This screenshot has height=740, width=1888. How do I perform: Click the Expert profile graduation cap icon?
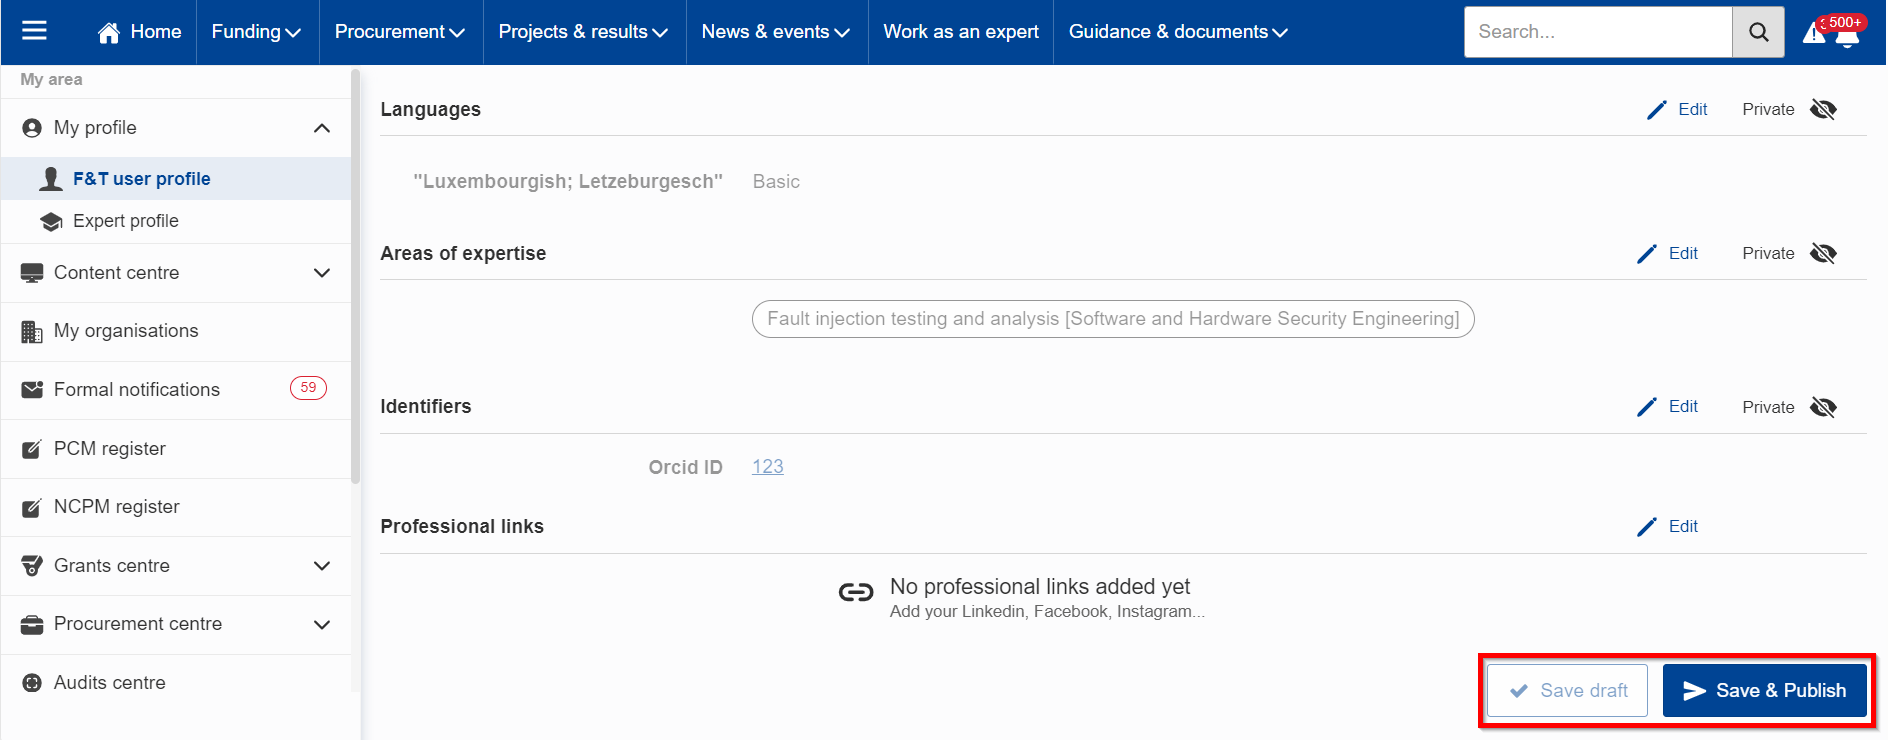coord(51,221)
